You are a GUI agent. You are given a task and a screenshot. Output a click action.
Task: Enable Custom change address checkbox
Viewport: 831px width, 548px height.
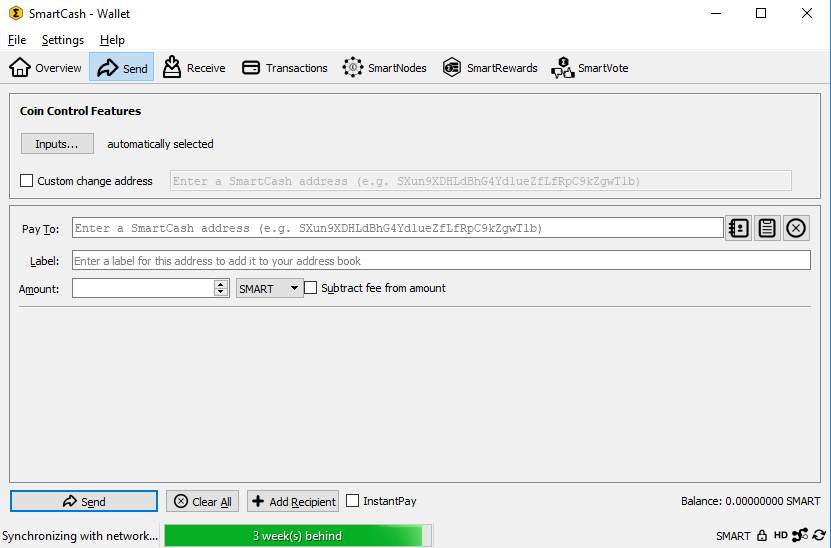click(26, 180)
